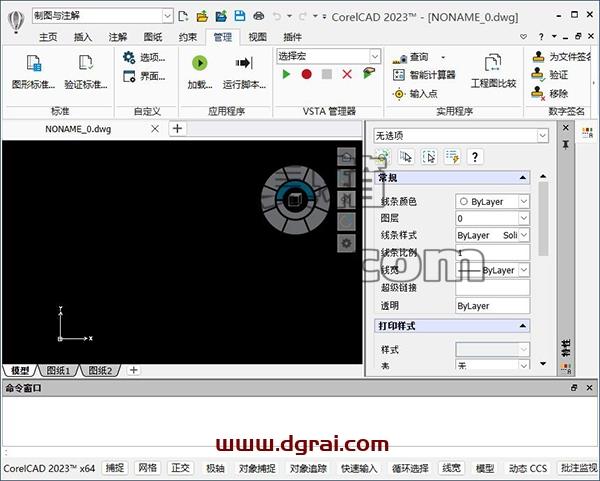The height and width of the screenshot is (481, 600).
Task: Toggle 对象追踪 entity tracking
Action: pos(308,468)
